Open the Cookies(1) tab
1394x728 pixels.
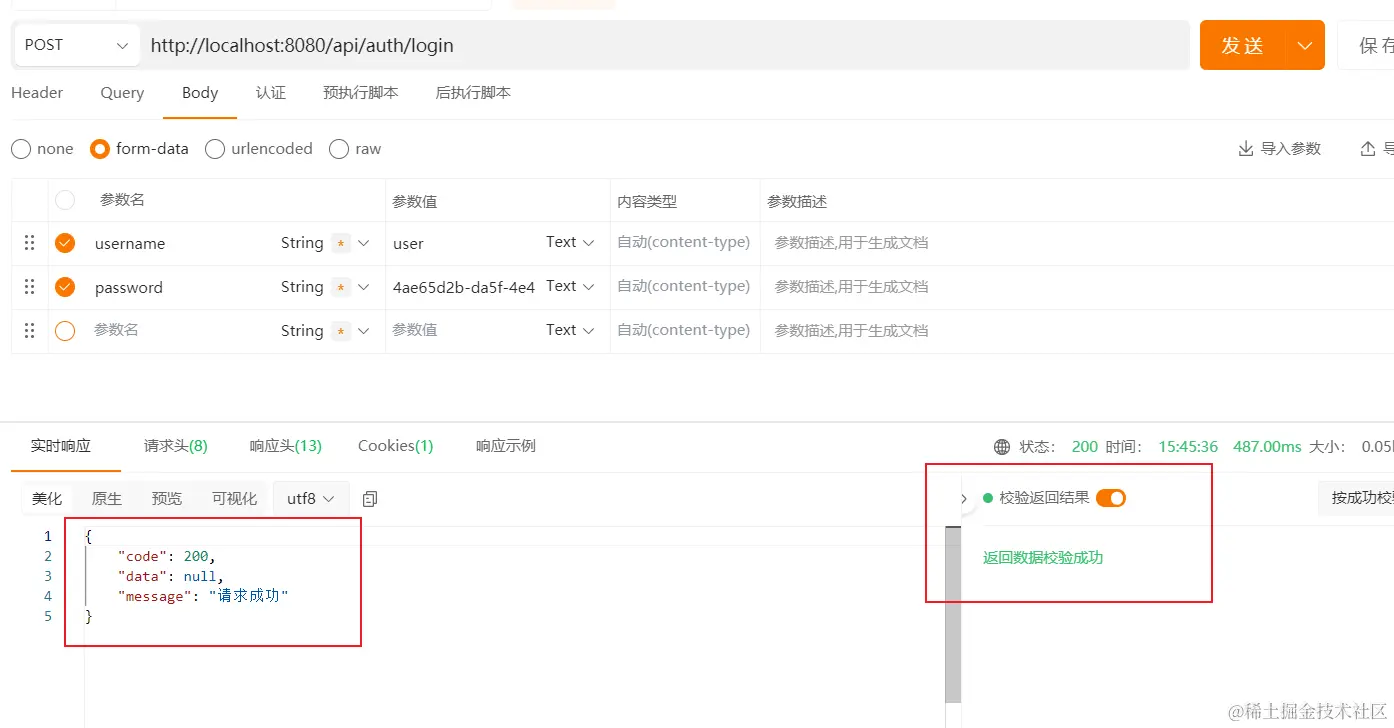(396, 446)
